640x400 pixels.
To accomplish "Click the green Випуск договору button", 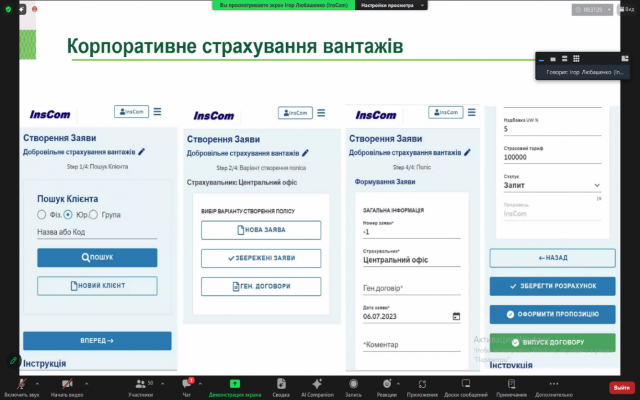I will point(553,342).
